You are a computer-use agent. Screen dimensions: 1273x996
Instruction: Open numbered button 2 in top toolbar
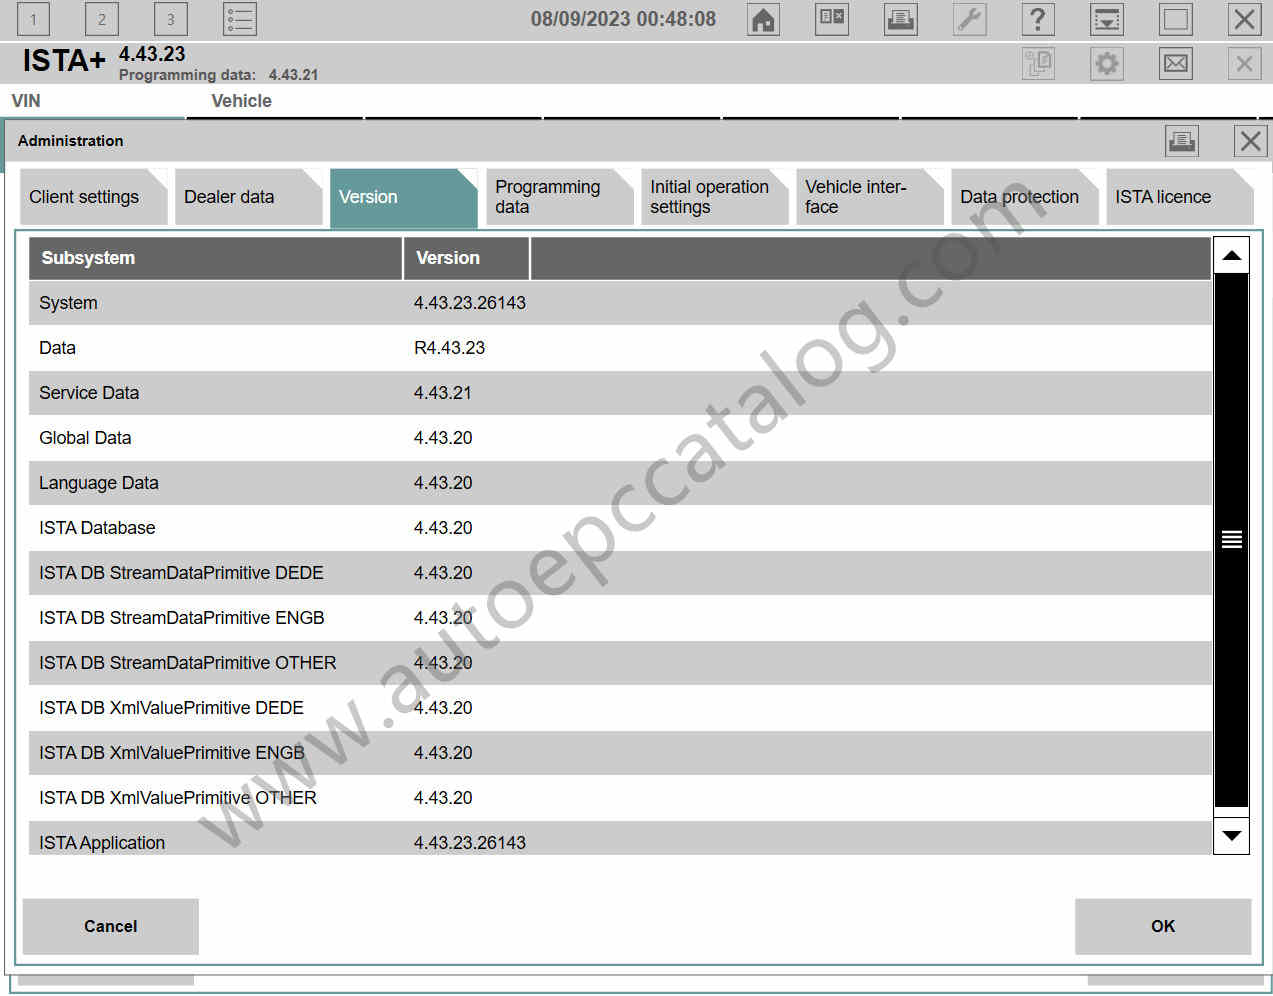[x=102, y=19]
